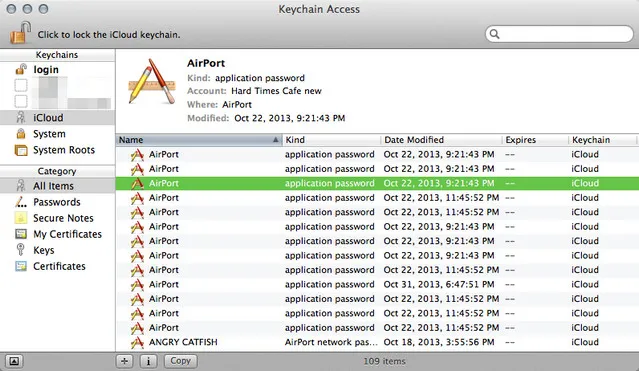
Task: Click the Keys key icon
Action: coord(20,250)
